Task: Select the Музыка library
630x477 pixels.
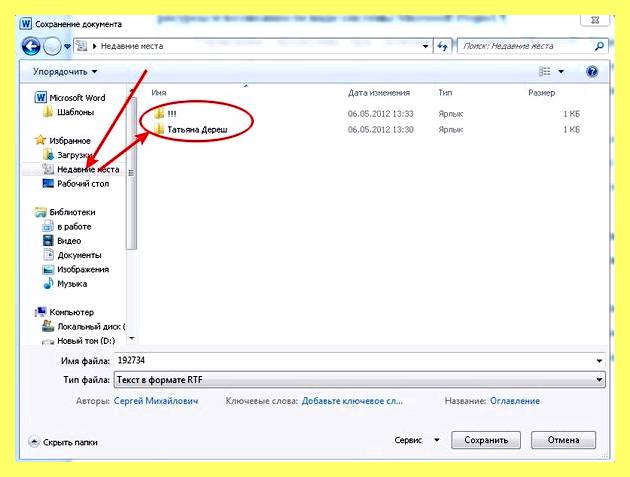Action: (65, 284)
